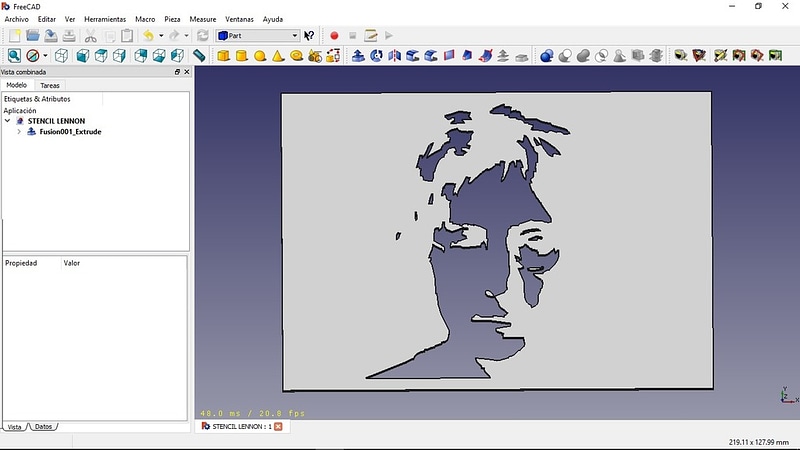The width and height of the screenshot is (800, 450).
Task: Set the right view cube
Action: pos(119,56)
